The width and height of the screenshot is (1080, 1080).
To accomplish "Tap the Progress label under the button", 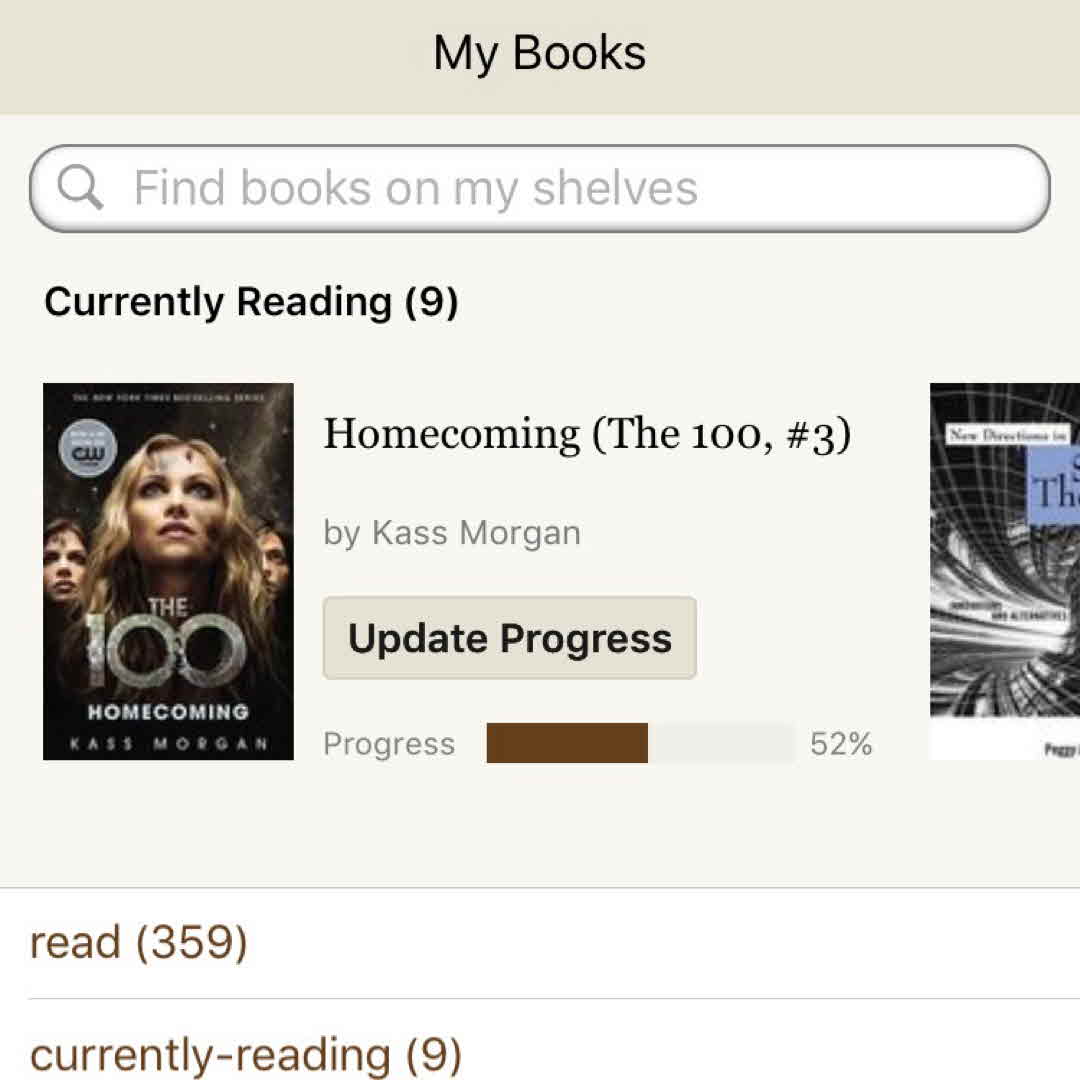I will click(389, 744).
